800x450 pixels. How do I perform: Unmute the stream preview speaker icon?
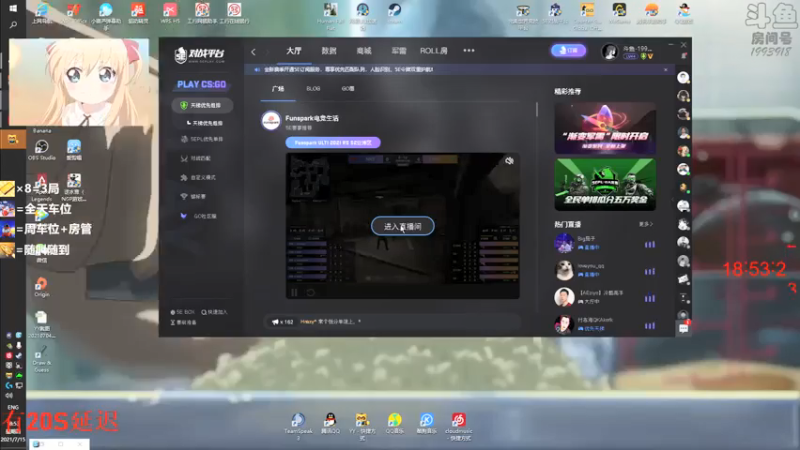pyautogui.click(x=509, y=161)
